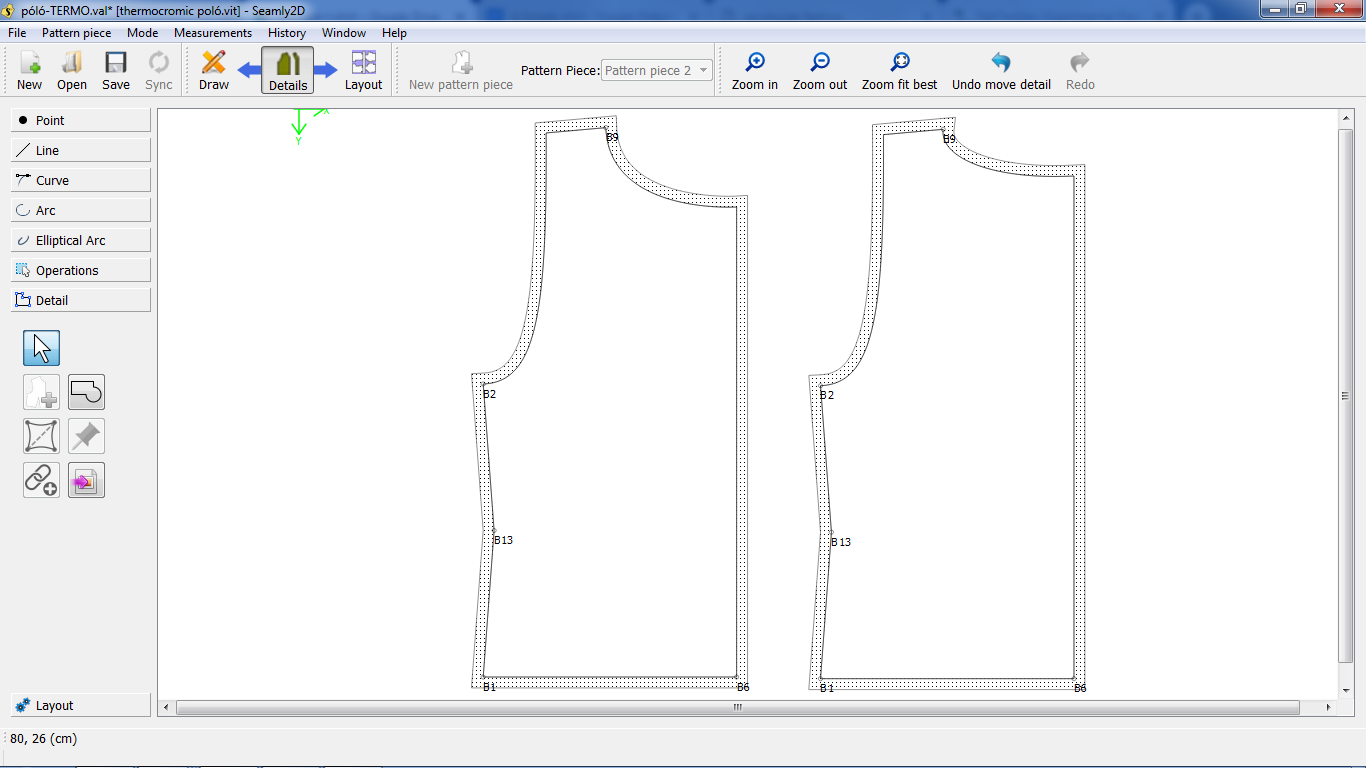The image size is (1366, 768).
Task: Toggle the Details mode button
Action: pyautogui.click(x=288, y=71)
